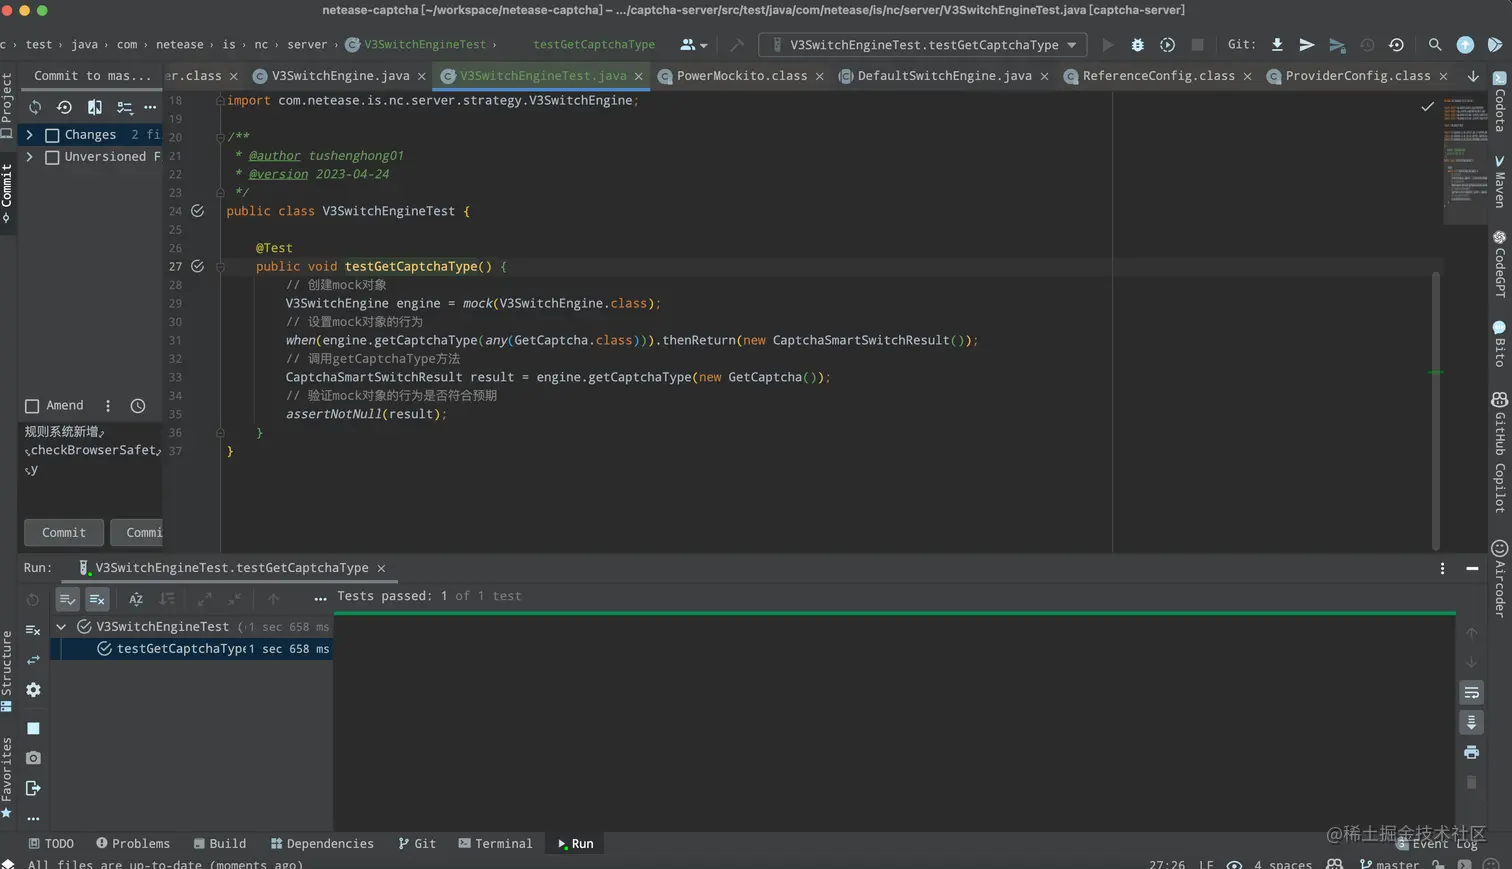Click the dump threads camera icon

(33, 758)
